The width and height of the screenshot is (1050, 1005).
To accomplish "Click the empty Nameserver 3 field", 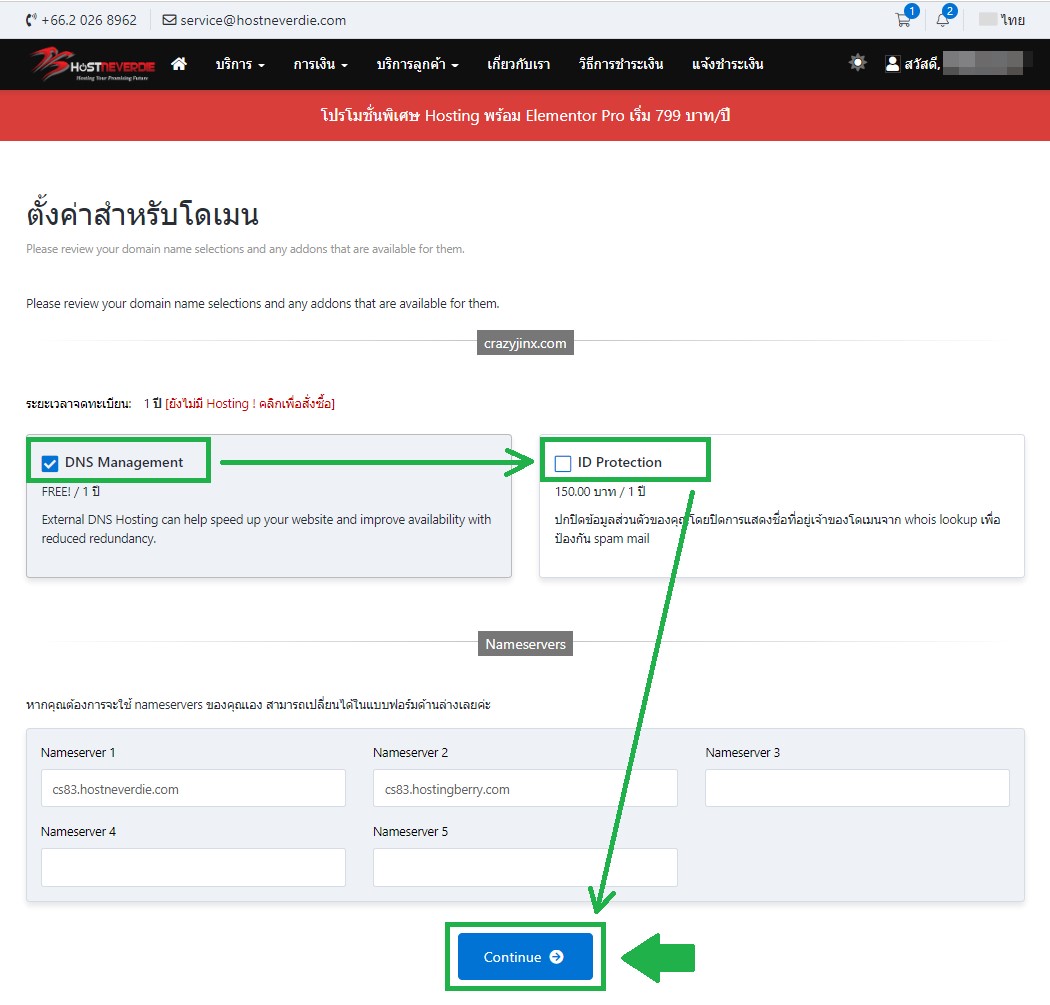I will point(857,788).
